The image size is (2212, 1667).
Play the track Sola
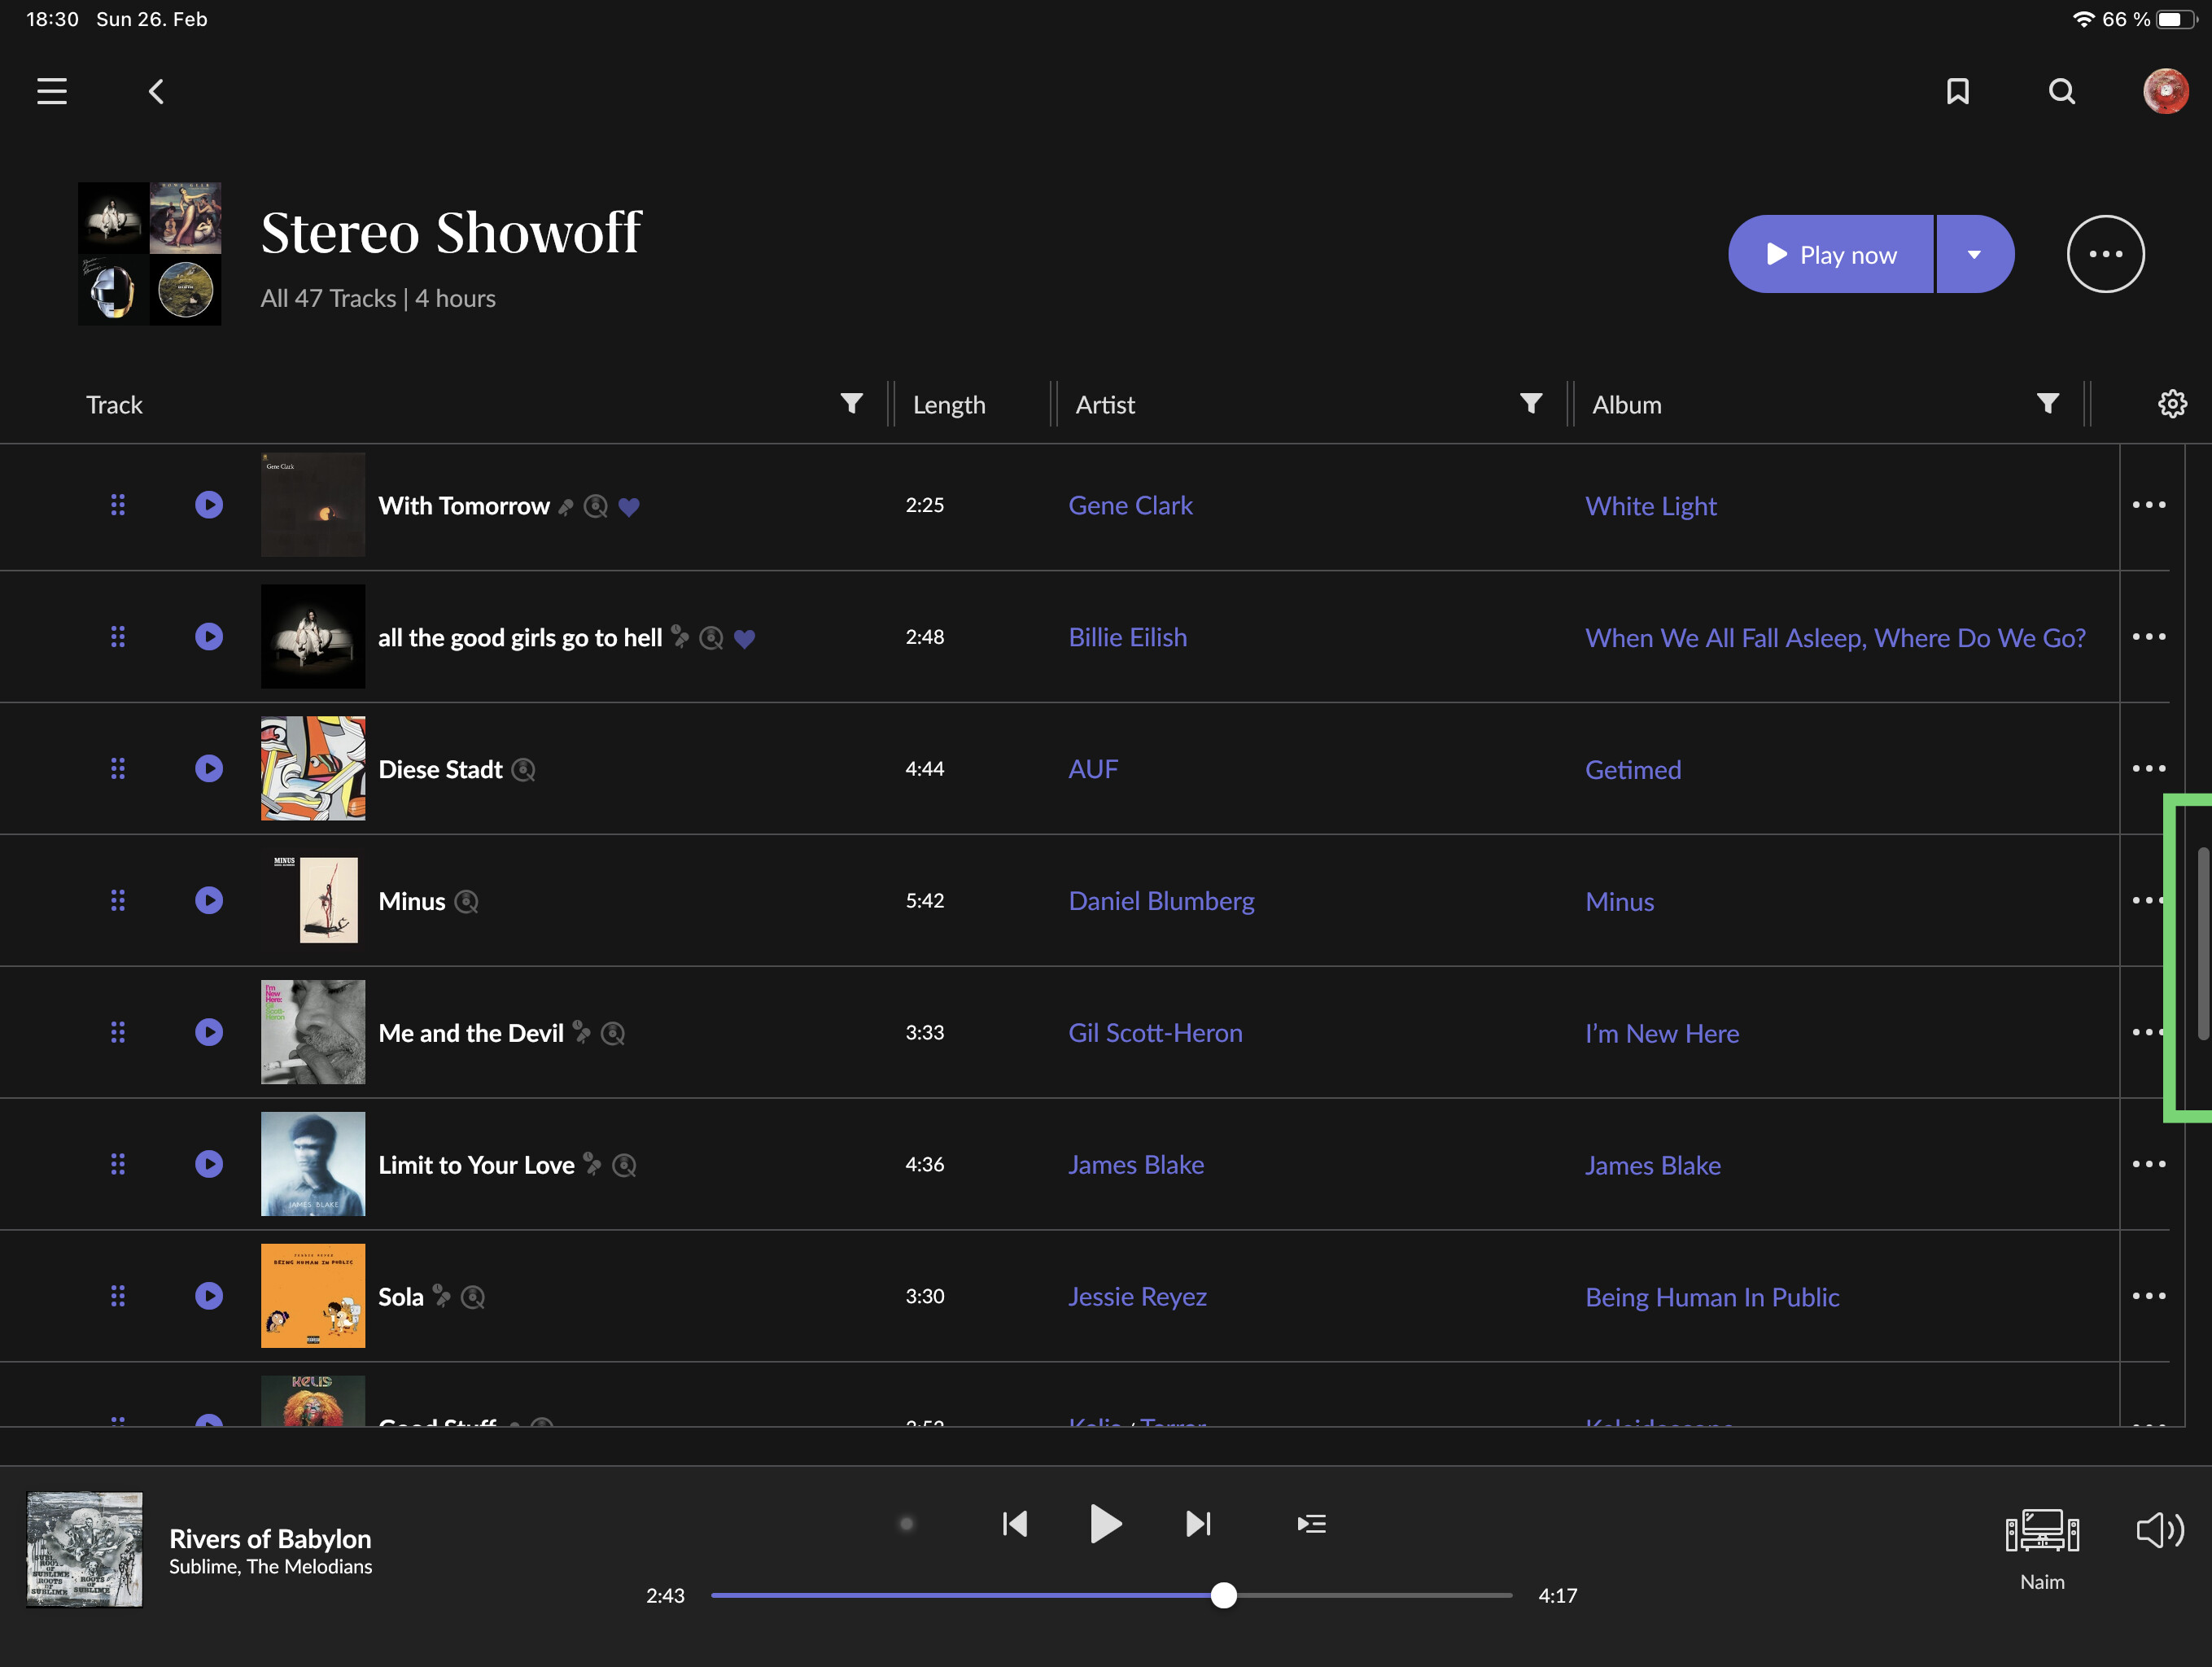point(209,1297)
